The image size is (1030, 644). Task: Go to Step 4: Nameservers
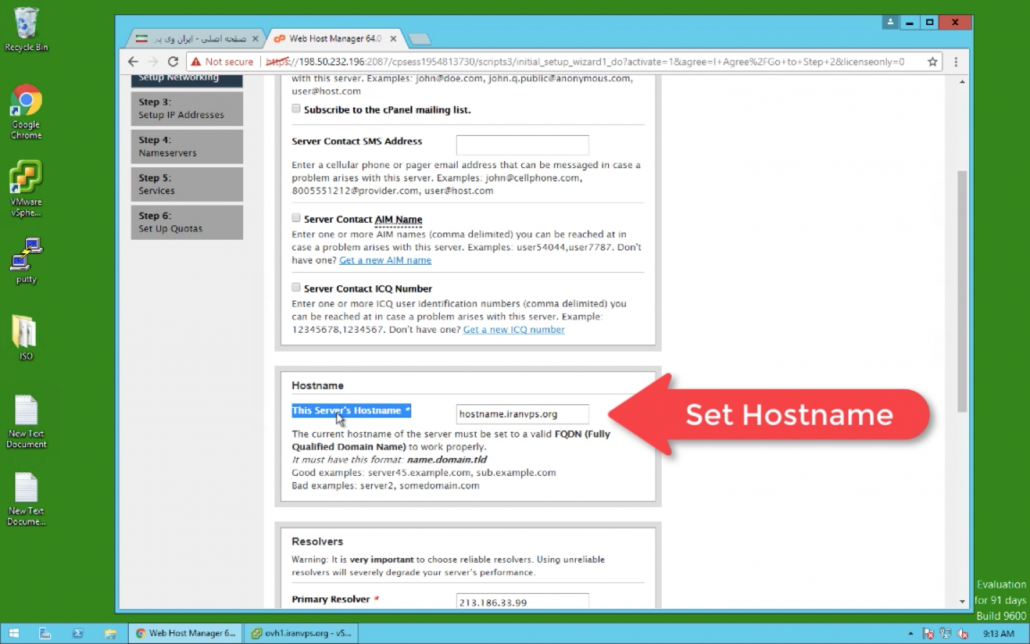tap(186, 147)
